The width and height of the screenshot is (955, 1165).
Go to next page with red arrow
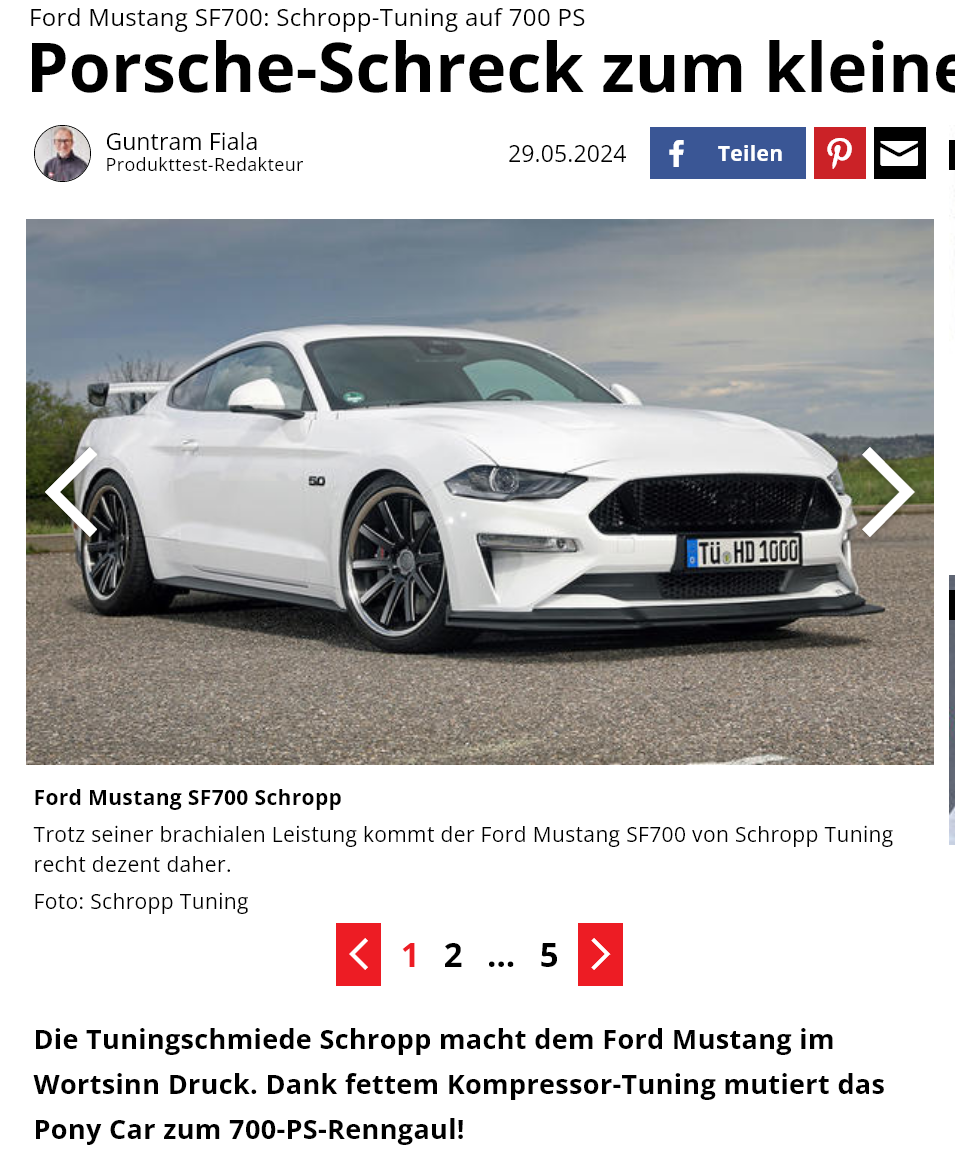tap(600, 955)
